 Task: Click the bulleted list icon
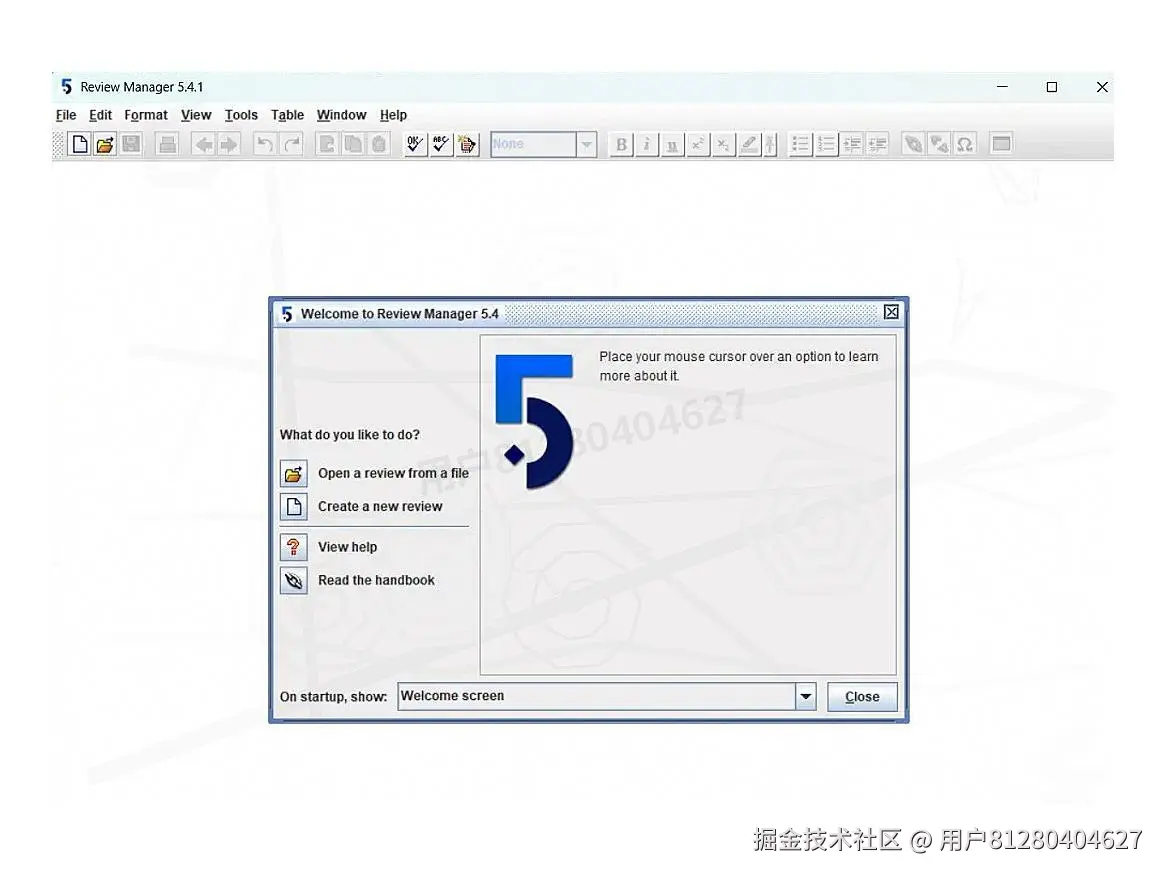point(800,144)
